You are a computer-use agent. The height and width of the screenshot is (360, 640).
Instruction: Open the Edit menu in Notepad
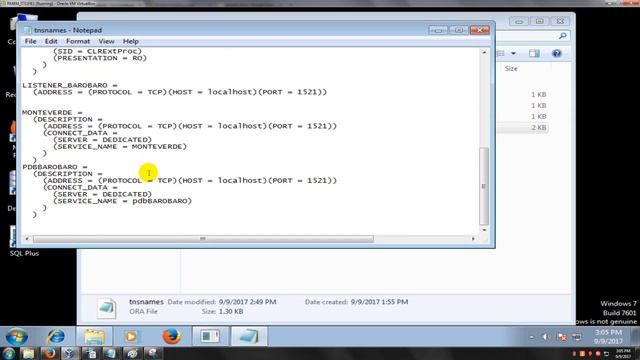51,41
